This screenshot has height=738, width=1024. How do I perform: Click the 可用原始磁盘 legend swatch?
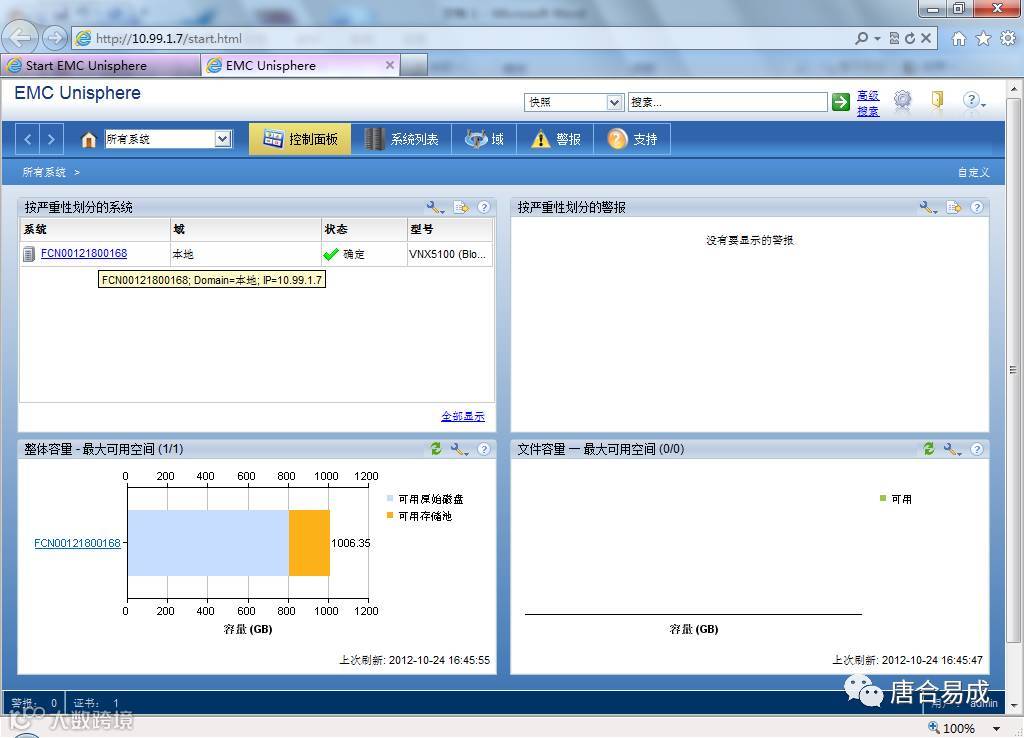pyautogui.click(x=390, y=498)
